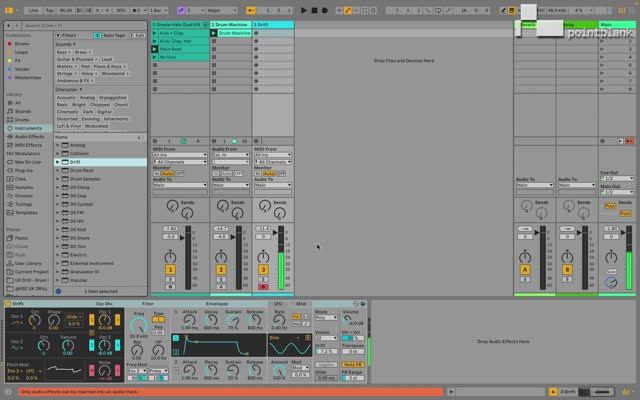Arm track 3 Drift for recording
This screenshot has width=640, height=400.
click(x=263, y=287)
